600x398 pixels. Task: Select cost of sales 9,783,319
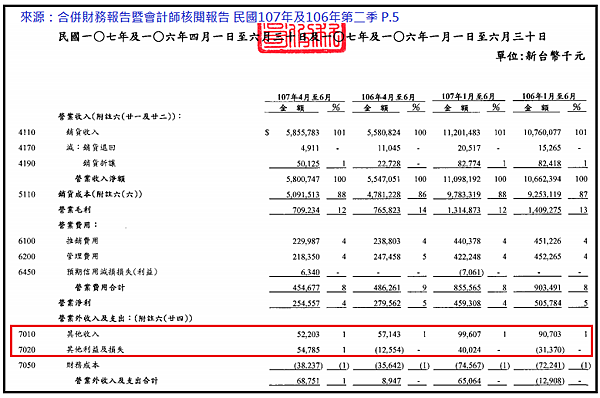463,195
